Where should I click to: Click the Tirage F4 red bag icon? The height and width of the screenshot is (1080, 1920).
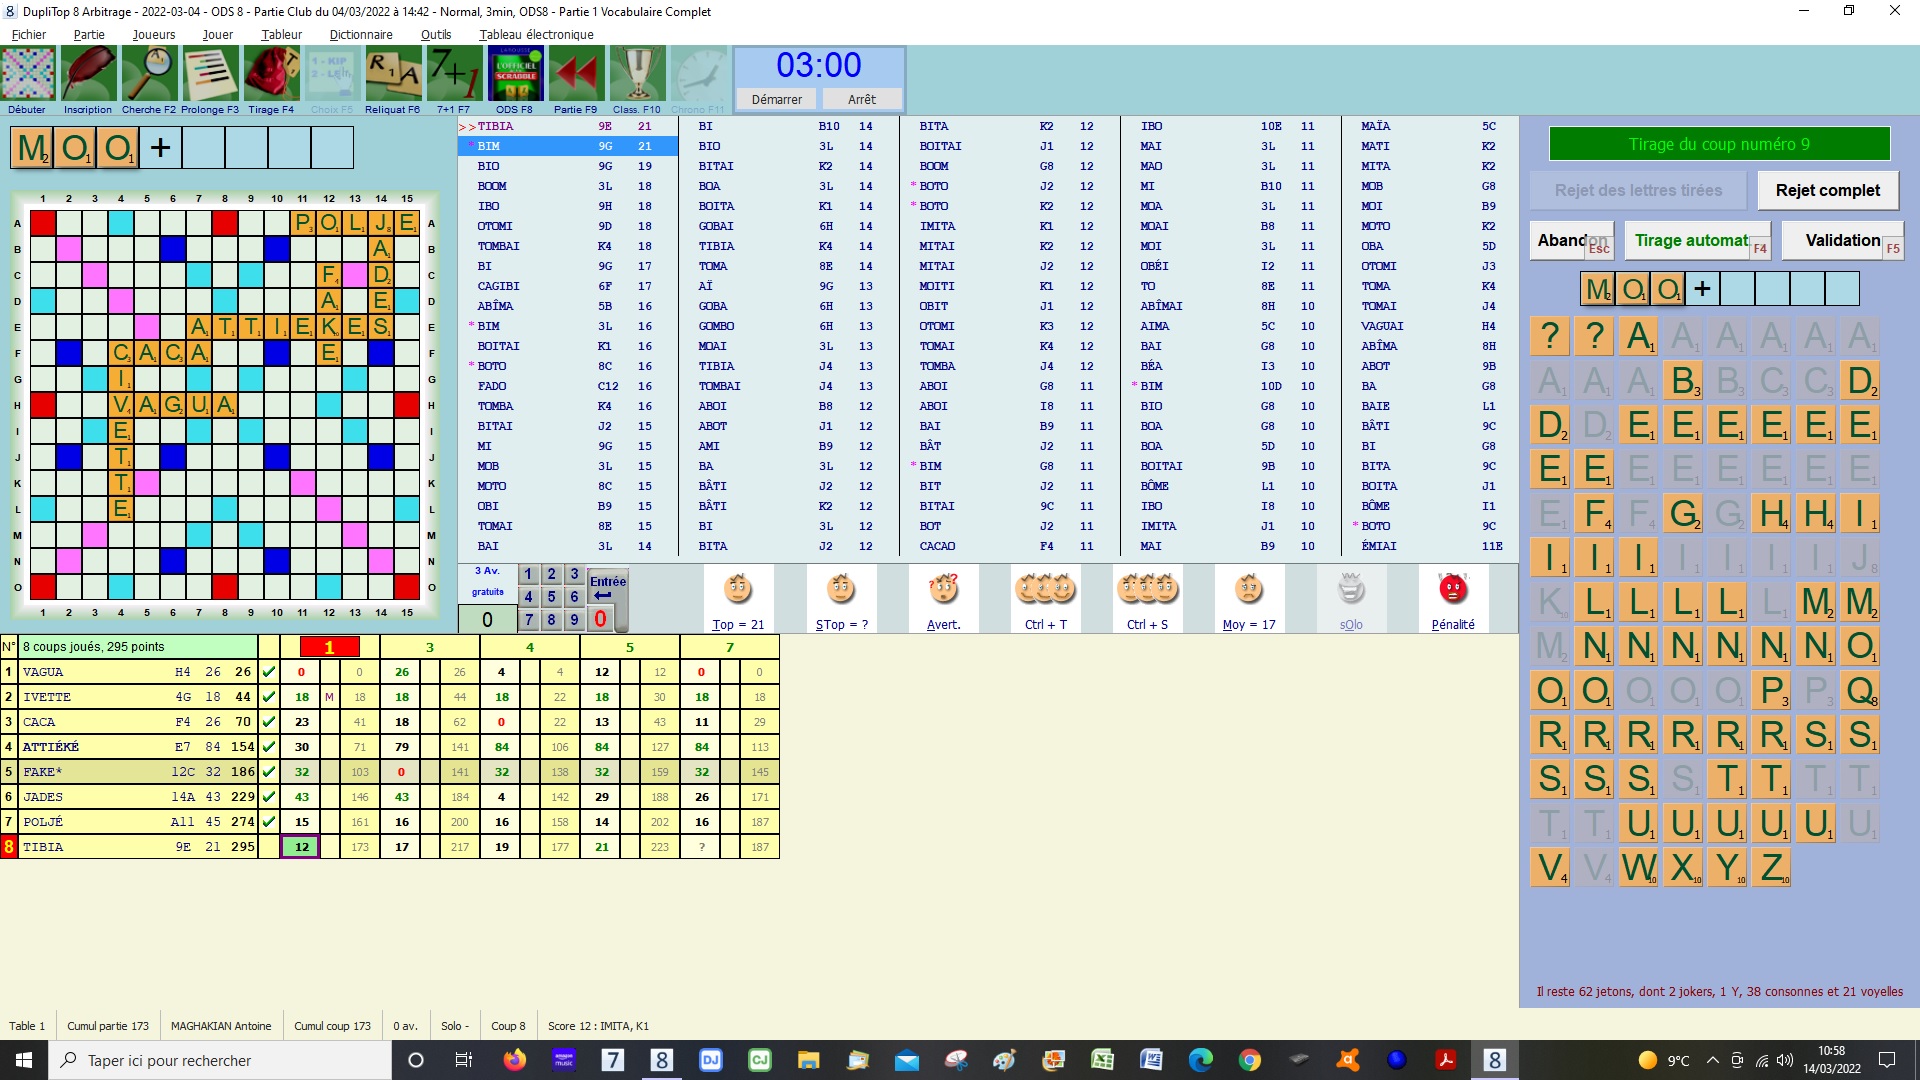coord(271,75)
